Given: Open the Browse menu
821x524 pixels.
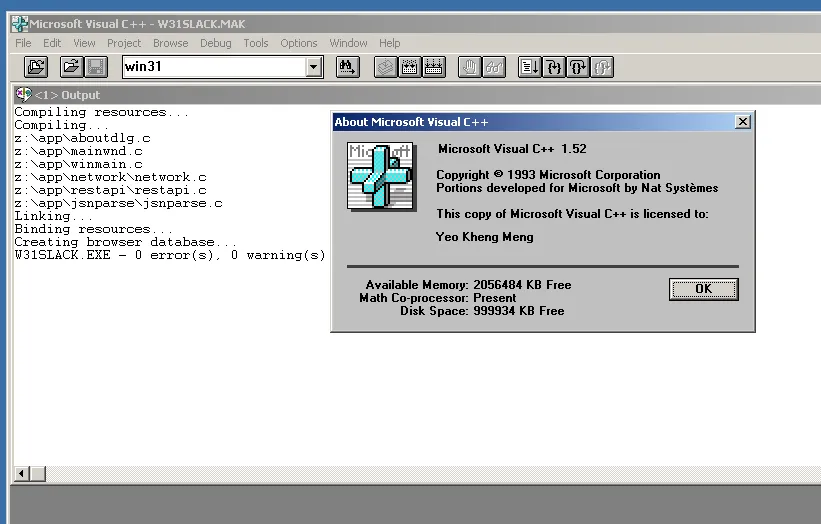Looking at the screenshot, I should pos(171,43).
